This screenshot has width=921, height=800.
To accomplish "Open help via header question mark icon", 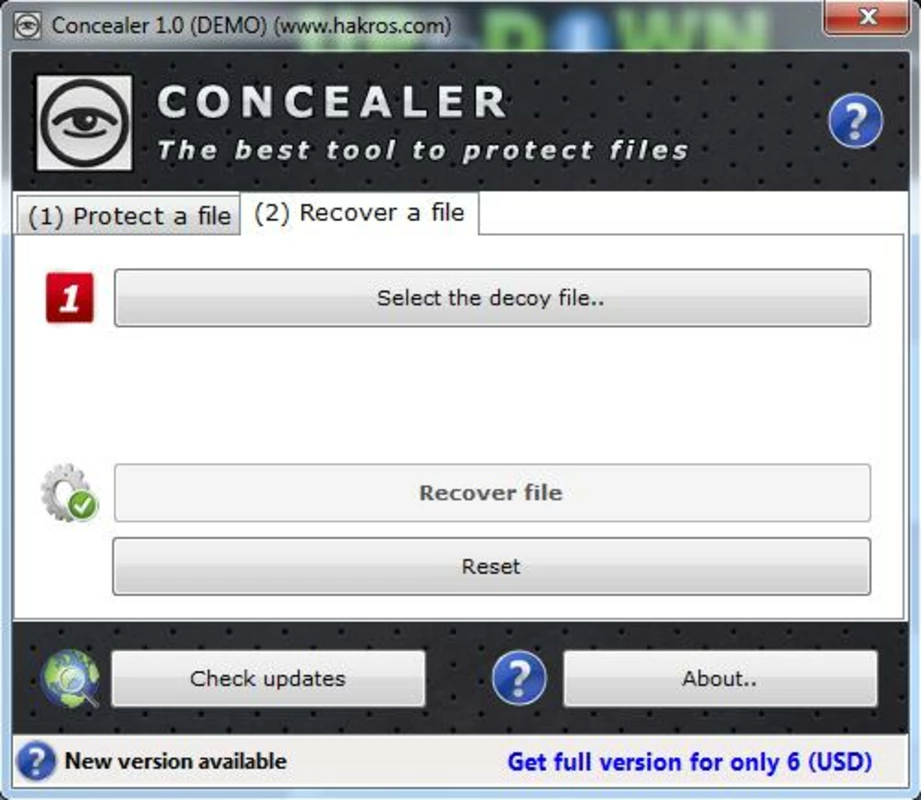I will coord(855,120).
